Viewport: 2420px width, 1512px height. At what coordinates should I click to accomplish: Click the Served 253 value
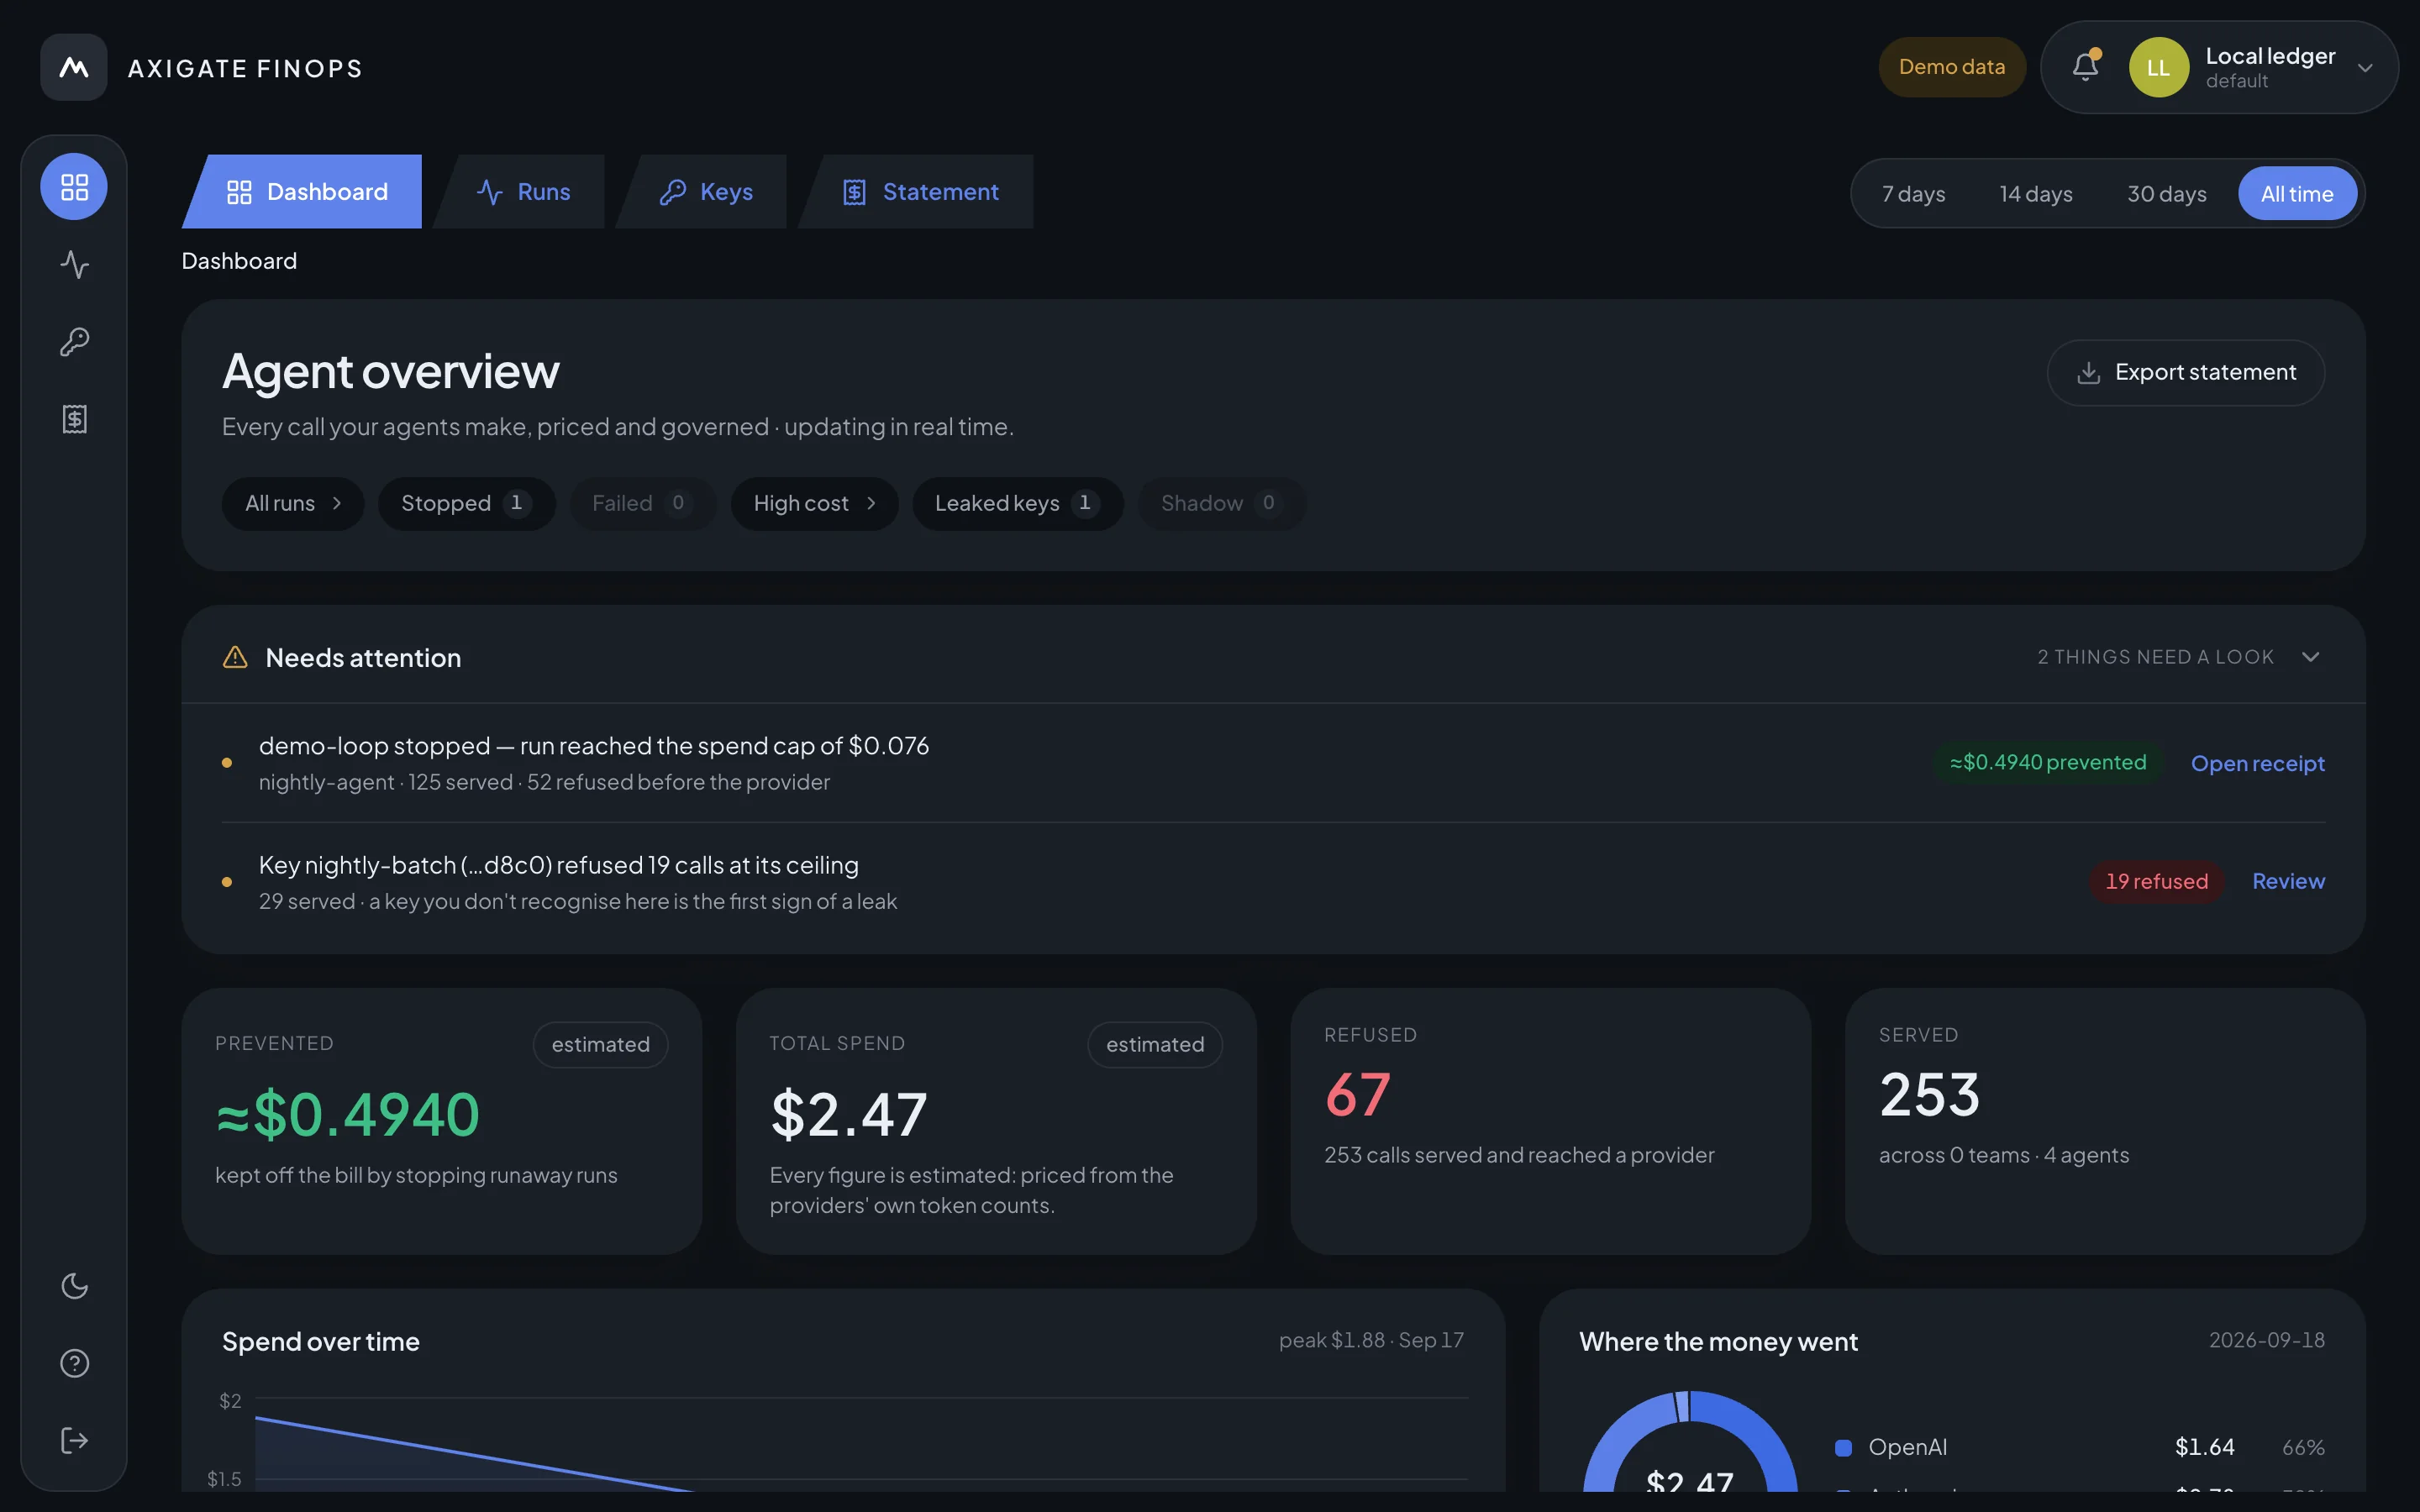click(x=1929, y=1095)
